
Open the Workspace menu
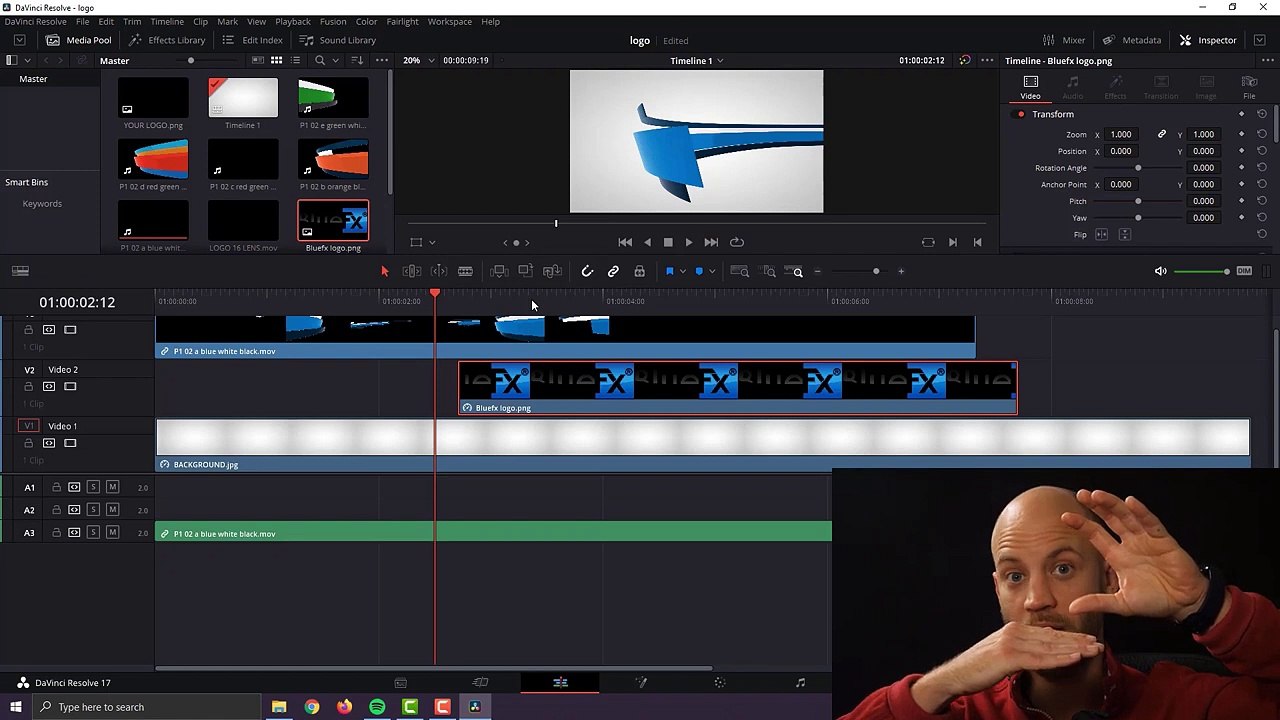(x=450, y=21)
